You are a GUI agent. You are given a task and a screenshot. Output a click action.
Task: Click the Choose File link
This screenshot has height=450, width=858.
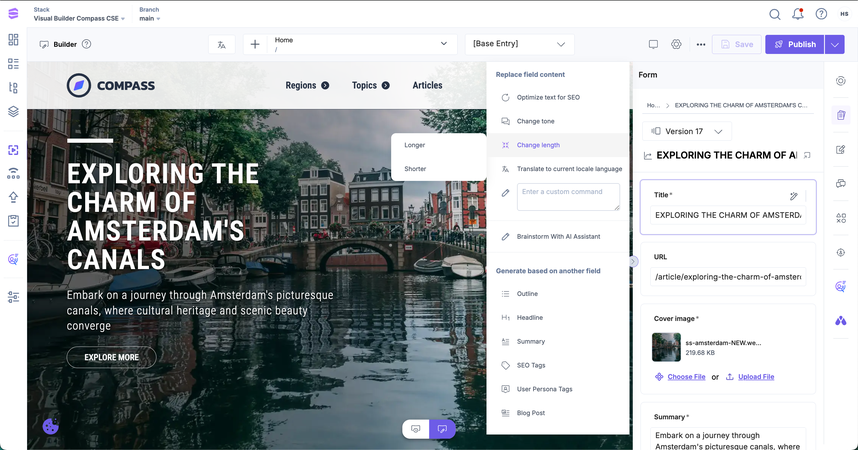point(686,377)
